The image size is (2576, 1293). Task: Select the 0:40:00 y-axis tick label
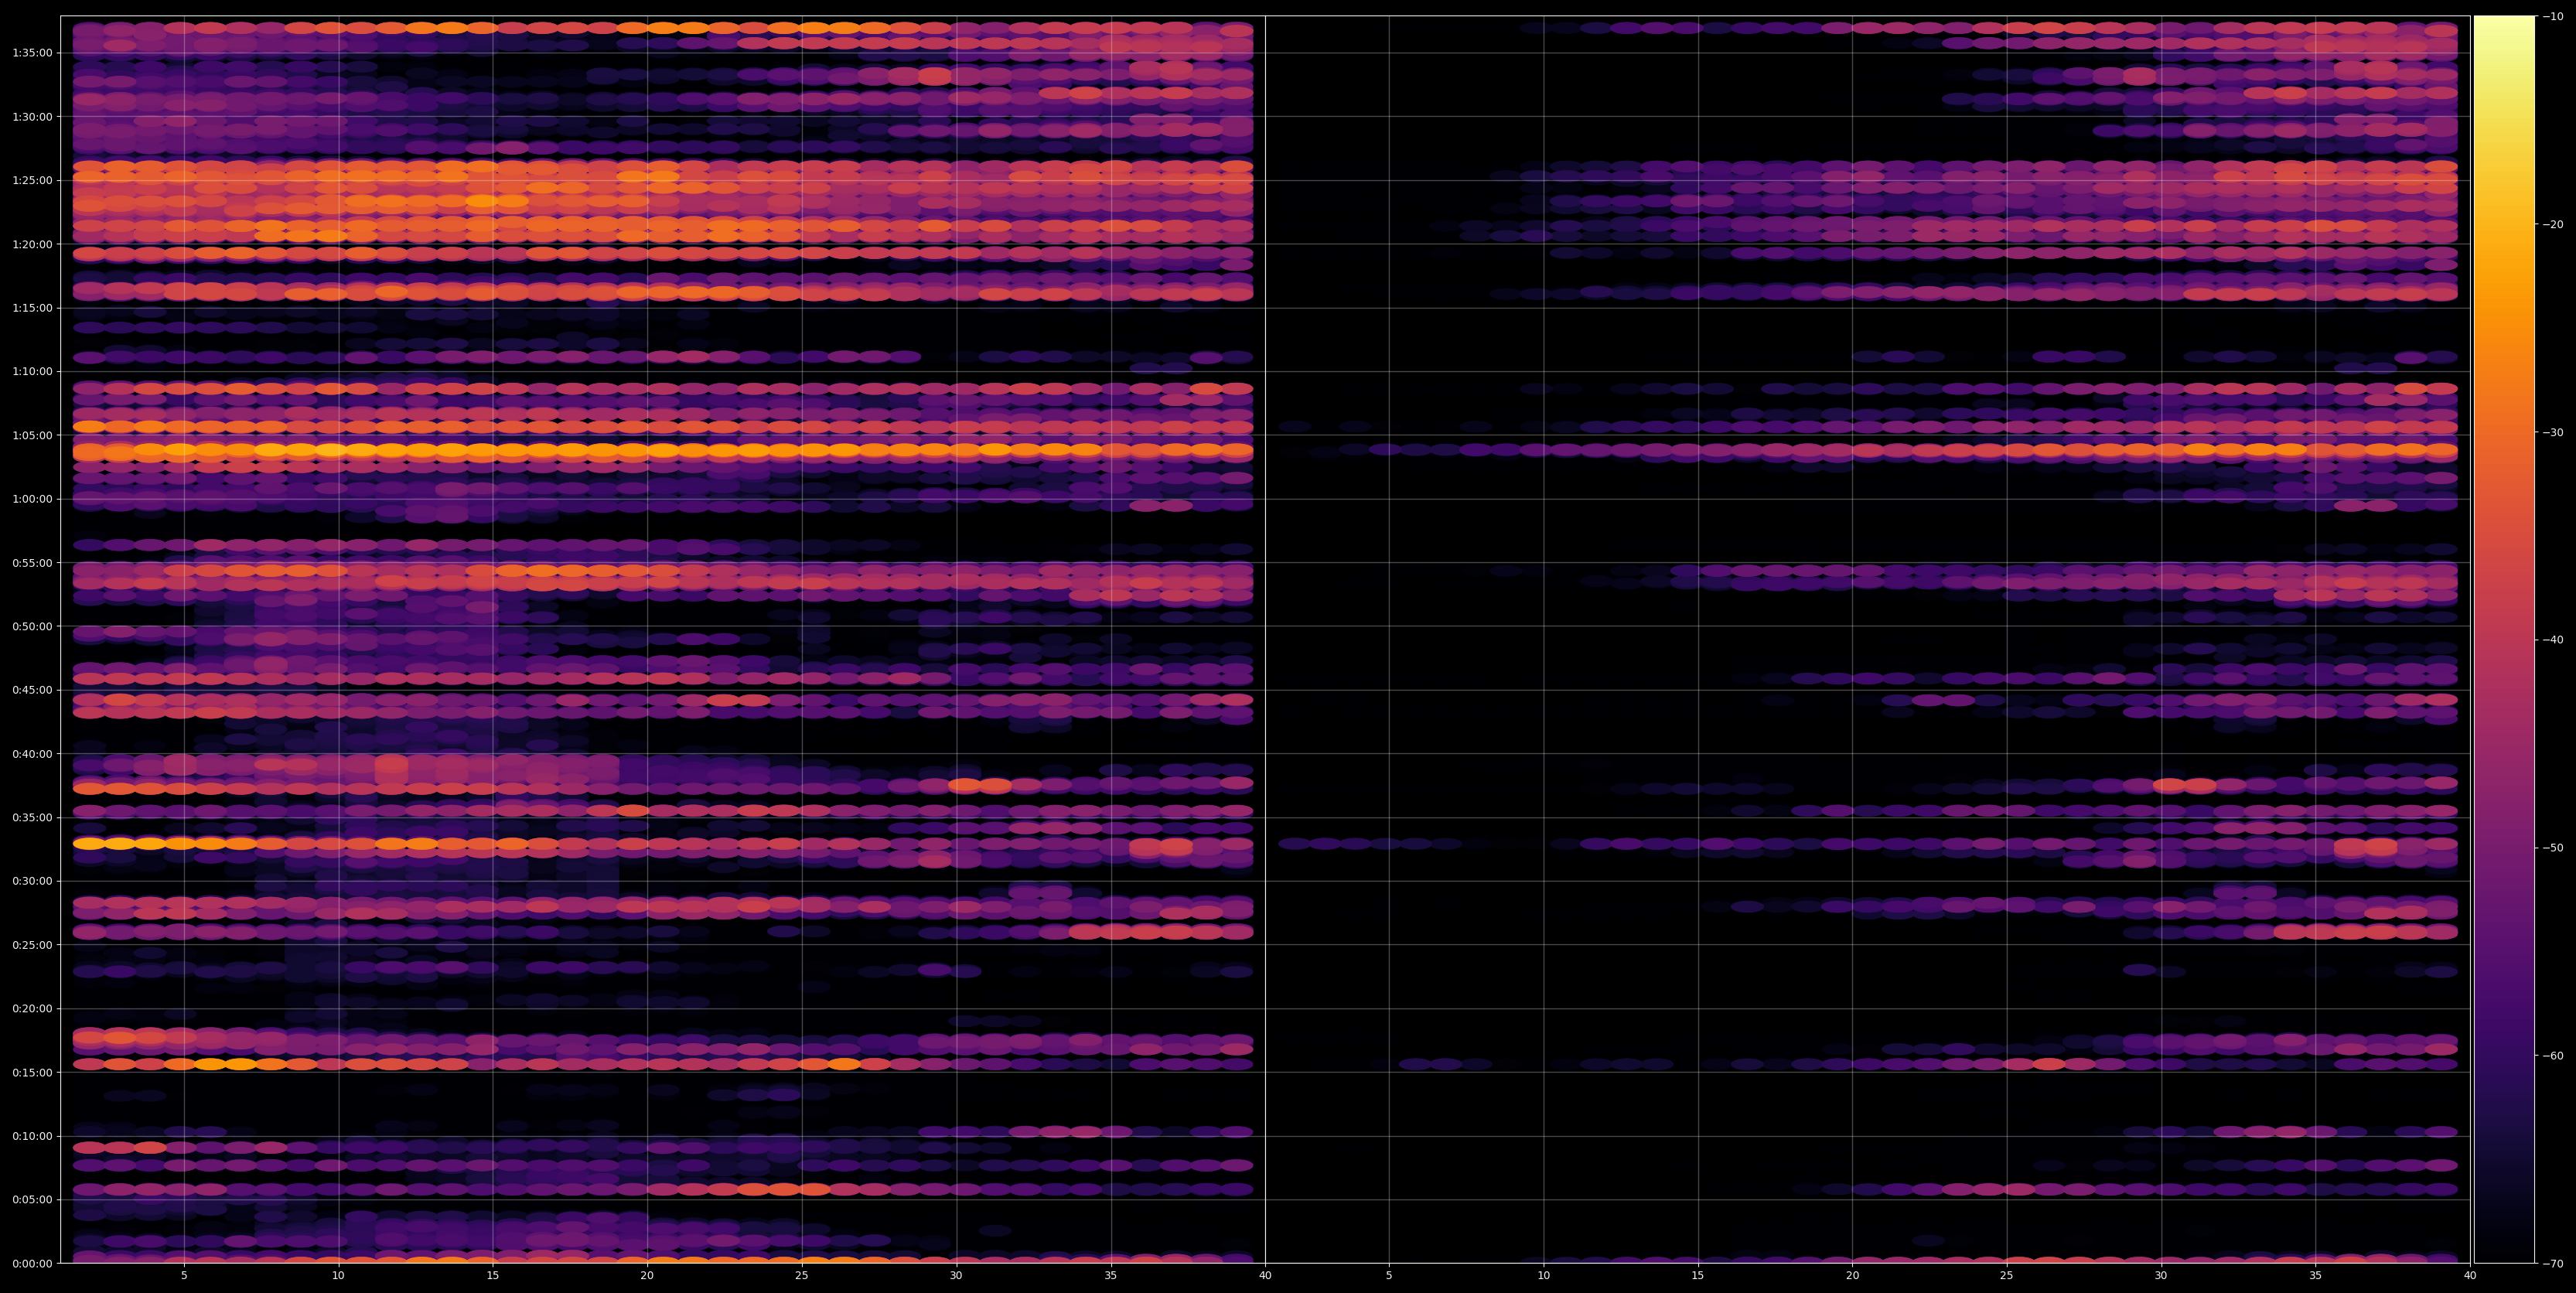(32, 754)
